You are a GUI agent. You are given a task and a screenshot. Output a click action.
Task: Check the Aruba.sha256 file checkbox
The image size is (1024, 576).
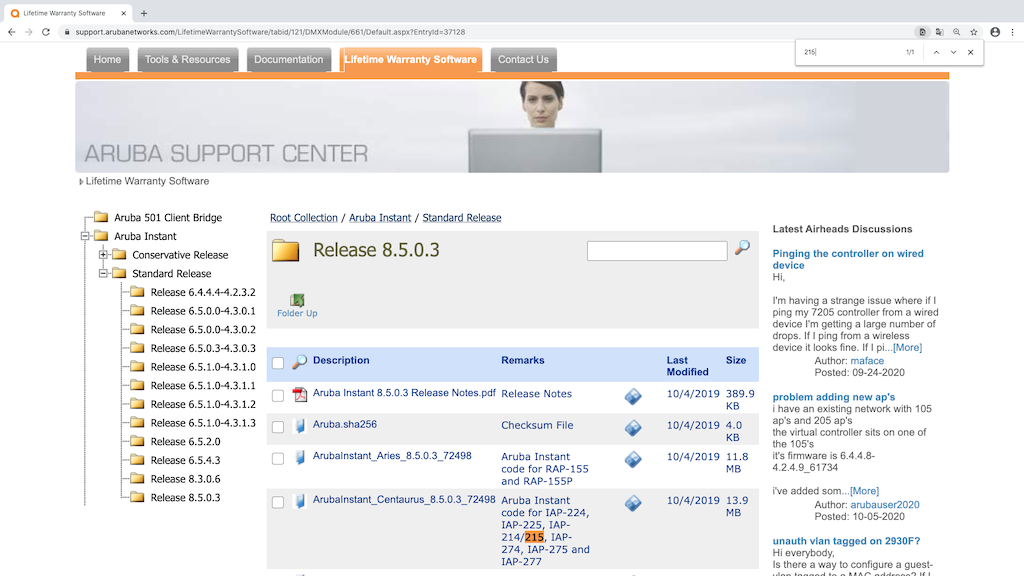[278, 428]
